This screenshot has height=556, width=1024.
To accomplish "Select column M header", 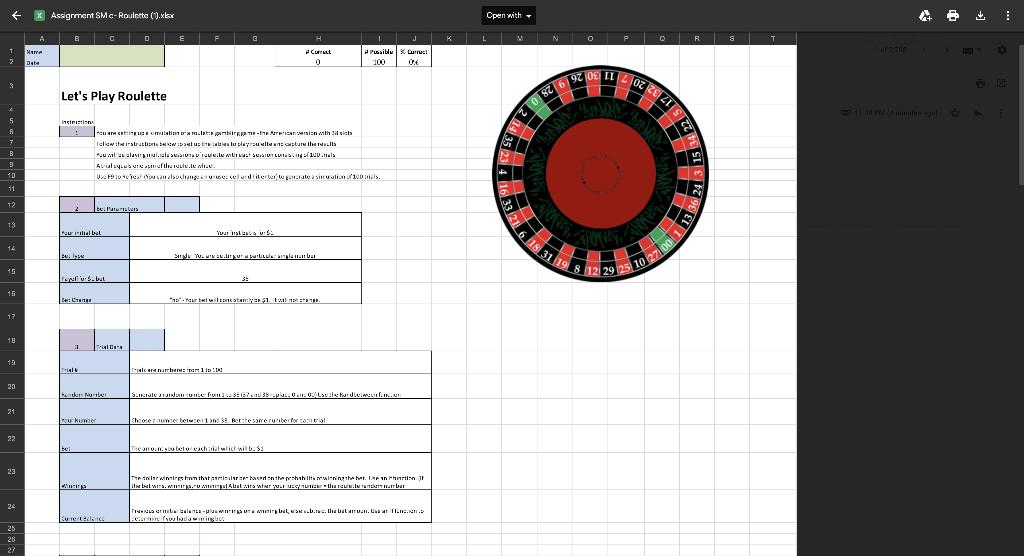I will 520,39.
